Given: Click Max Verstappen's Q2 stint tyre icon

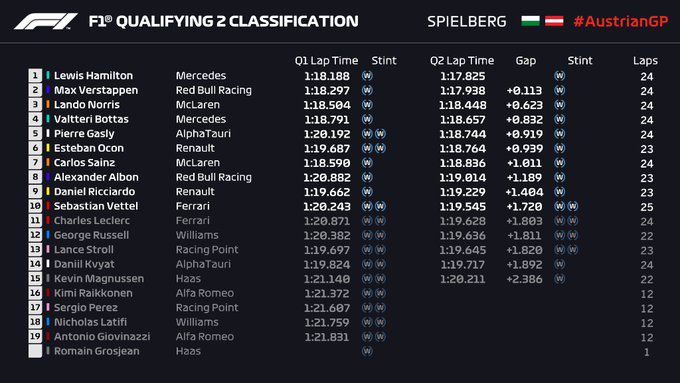Looking at the screenshot, I should (559, 90).
